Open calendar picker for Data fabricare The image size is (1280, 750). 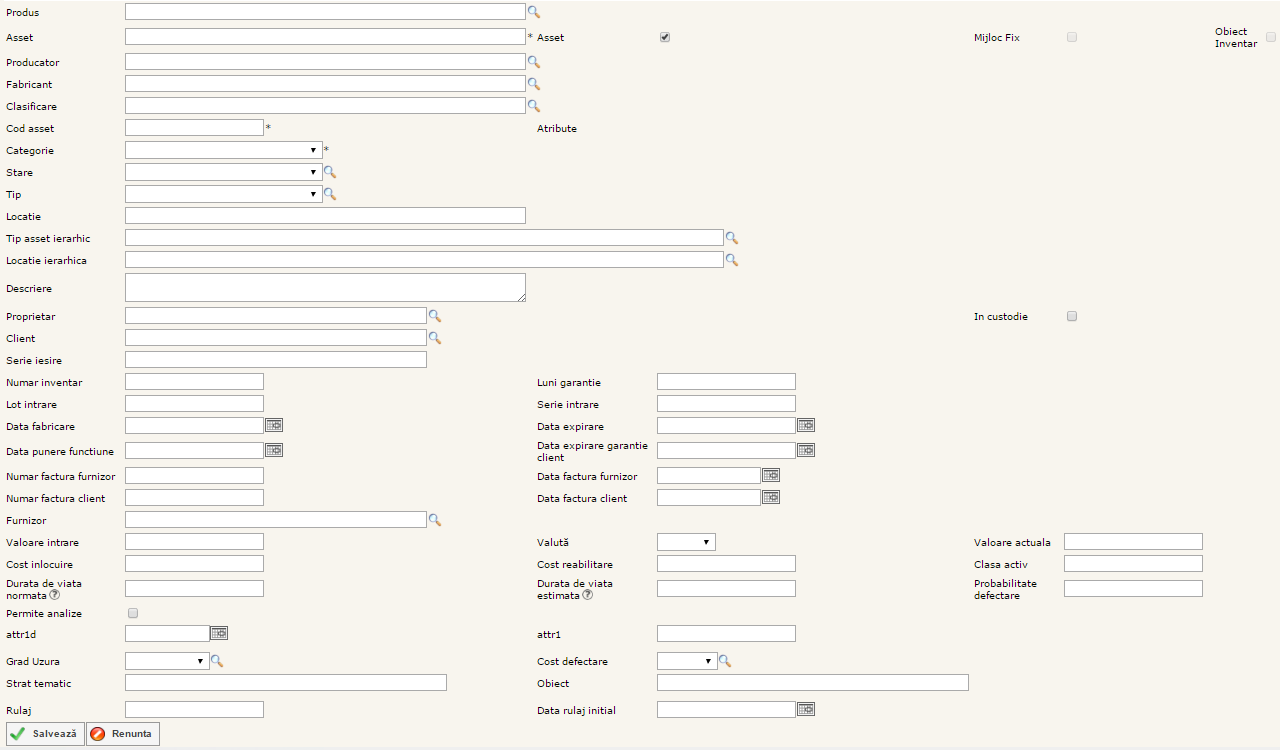274,426
